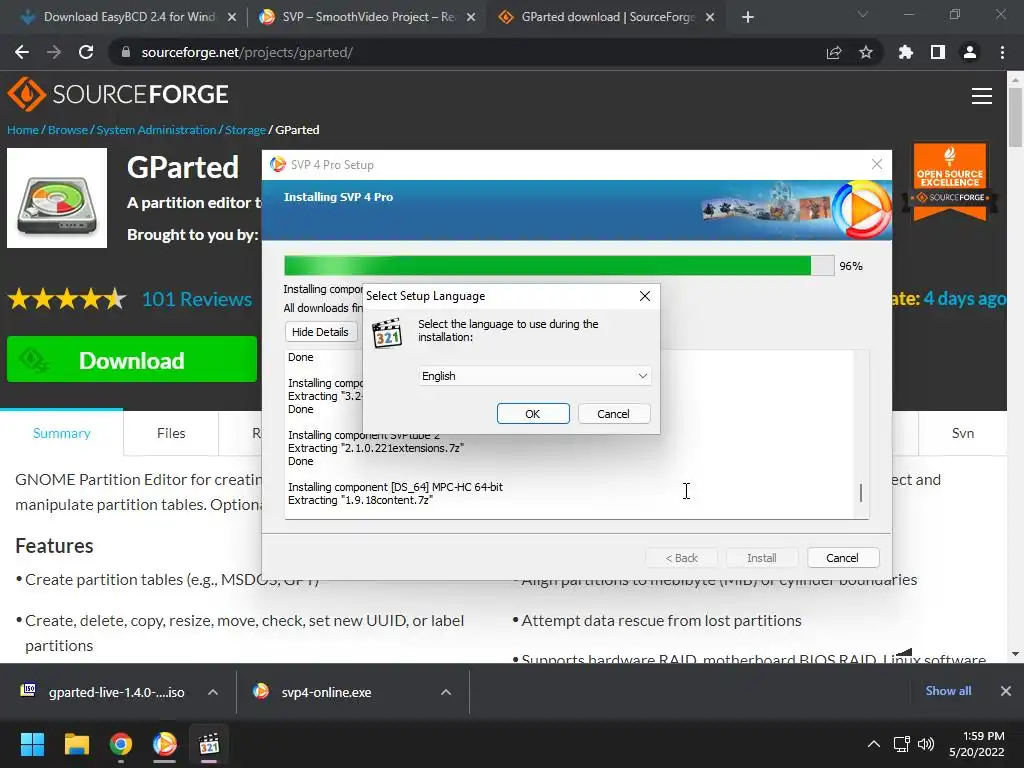The image size is (1024, 768).
Task: Open the 101 Reviews link
Action: tap(197, 299)
